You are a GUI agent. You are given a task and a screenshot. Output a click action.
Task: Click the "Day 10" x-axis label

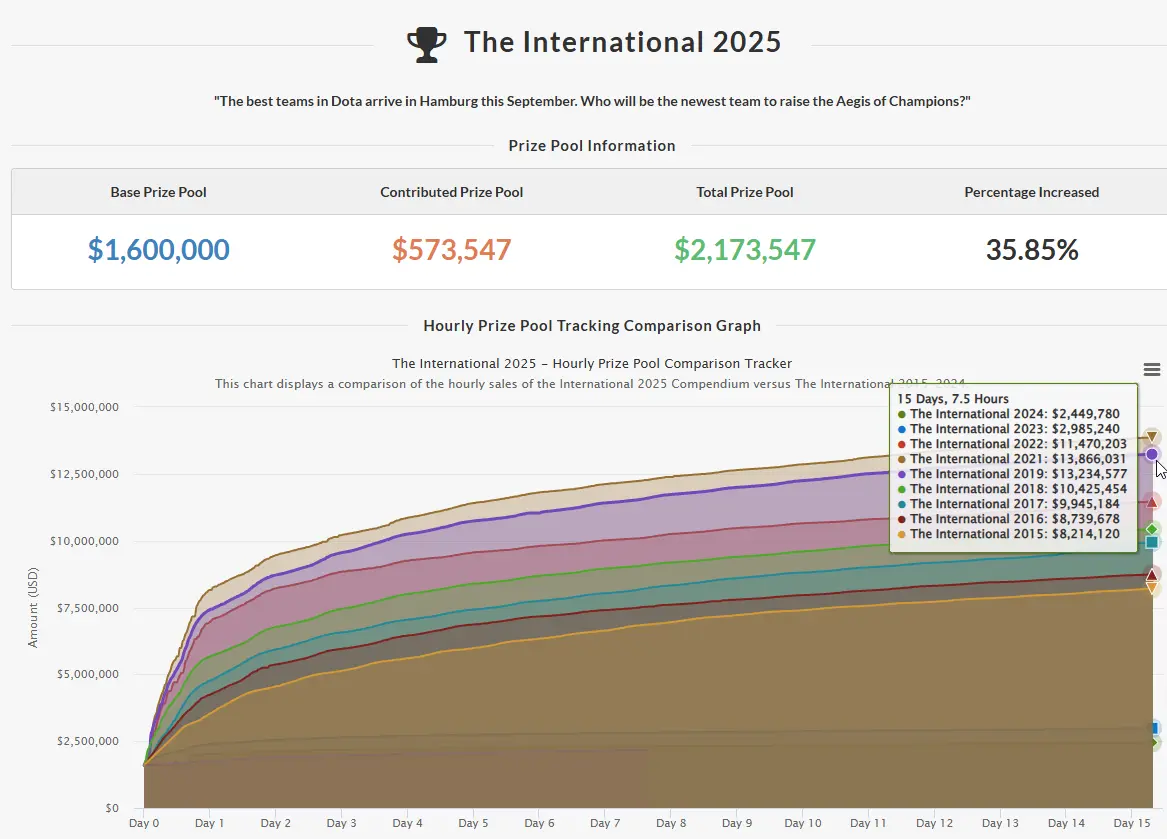pos(803,823)
